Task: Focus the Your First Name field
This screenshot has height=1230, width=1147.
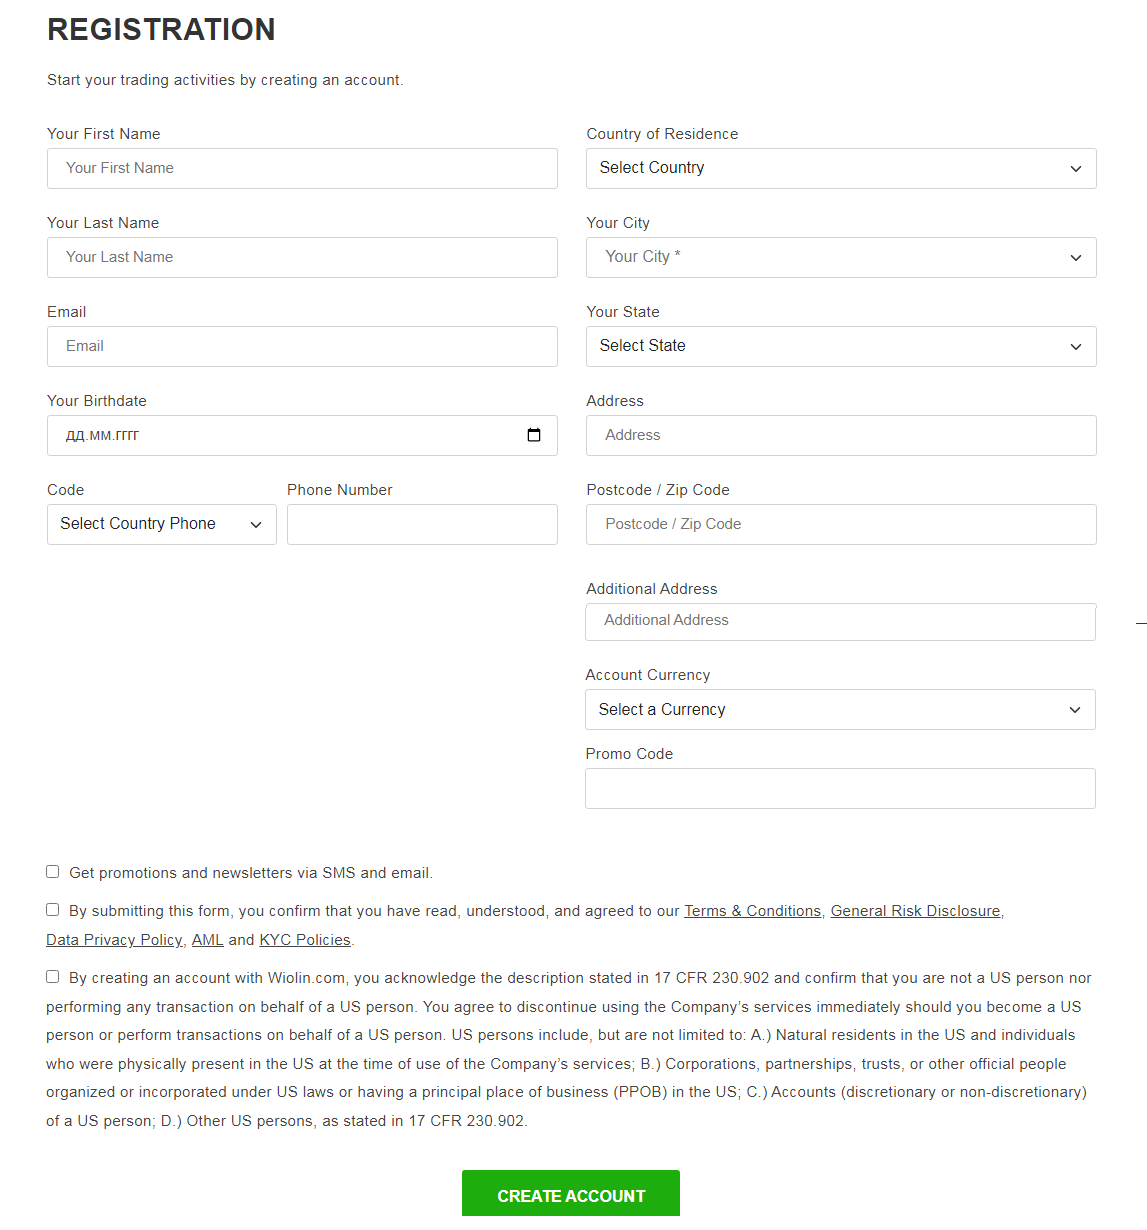Action: 302,168
